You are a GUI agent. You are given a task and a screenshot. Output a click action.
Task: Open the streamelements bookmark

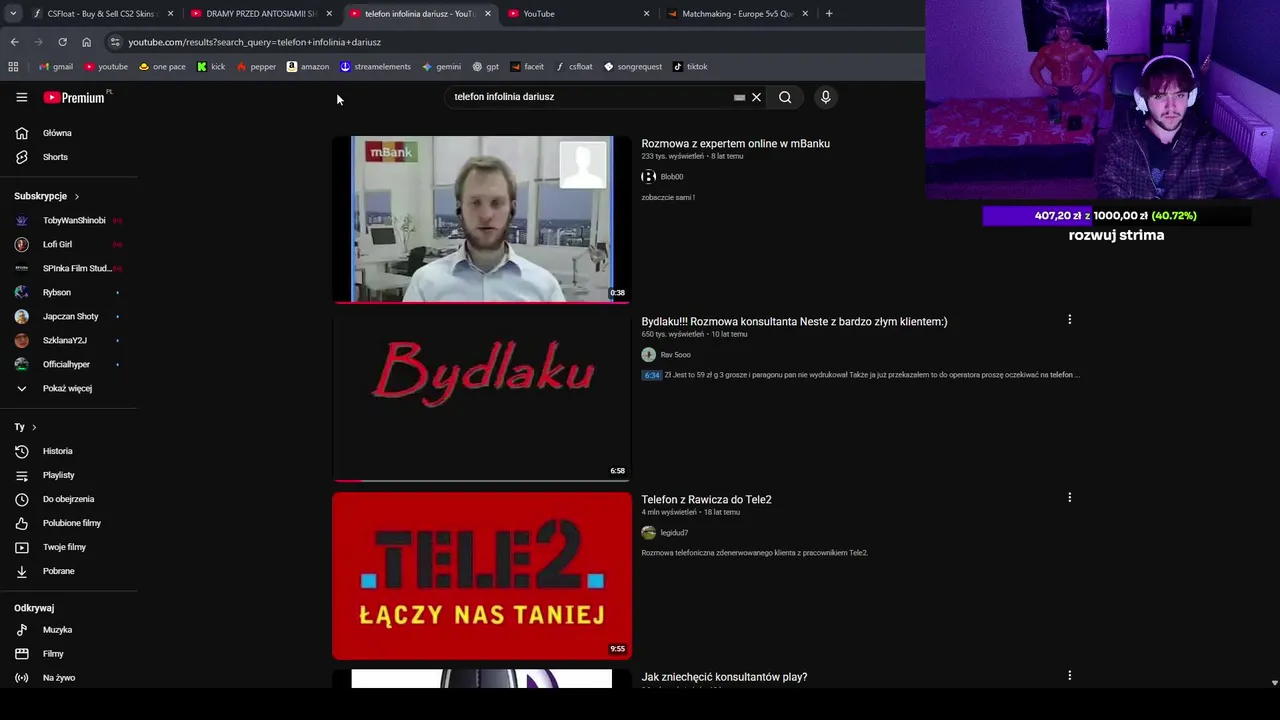coord(375,67)
